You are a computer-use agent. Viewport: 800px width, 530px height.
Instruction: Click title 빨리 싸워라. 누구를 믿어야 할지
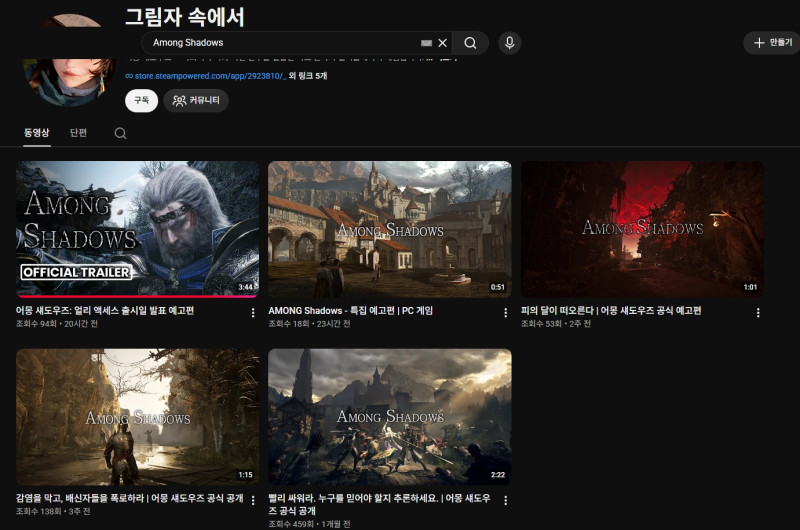[379, 504]
